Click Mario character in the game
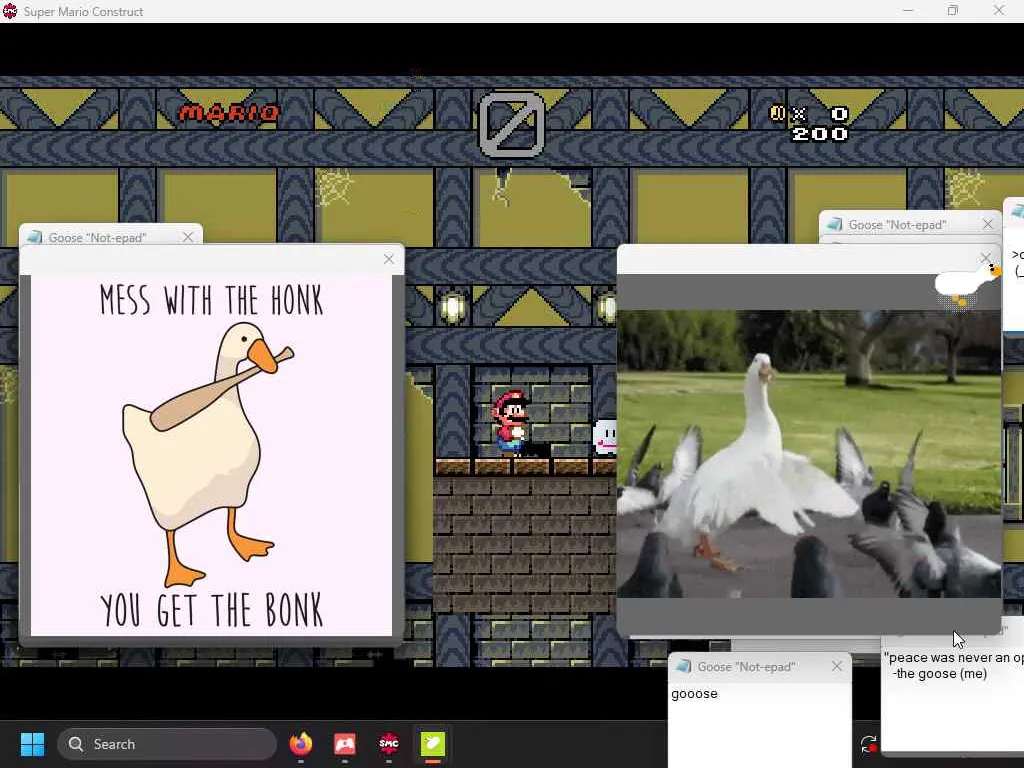Image resolution: width=1024 pixels, height=768 pixels. (x=511, y=423)
